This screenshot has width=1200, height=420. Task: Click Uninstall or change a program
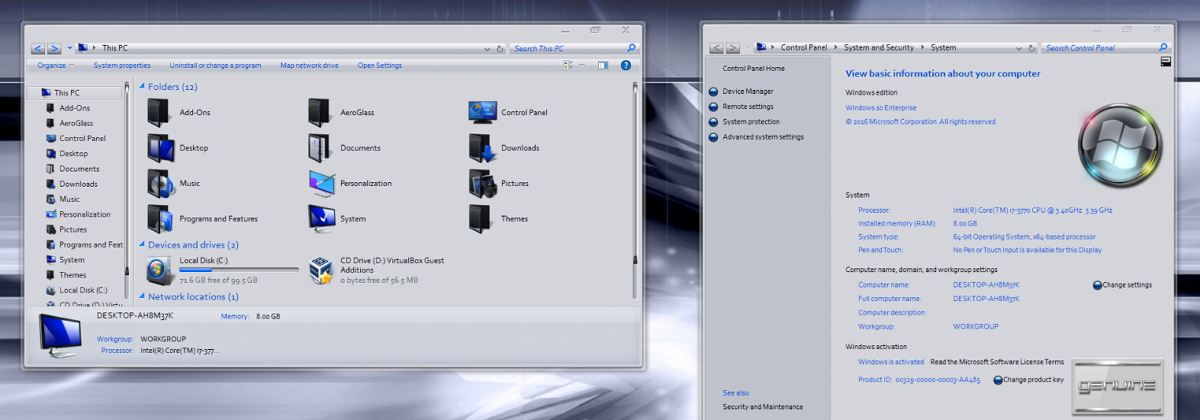(215, 65)
